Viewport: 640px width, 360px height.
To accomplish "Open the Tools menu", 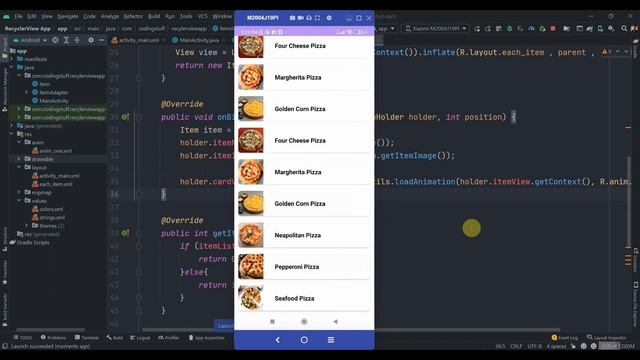I will (x=186, y=16).
